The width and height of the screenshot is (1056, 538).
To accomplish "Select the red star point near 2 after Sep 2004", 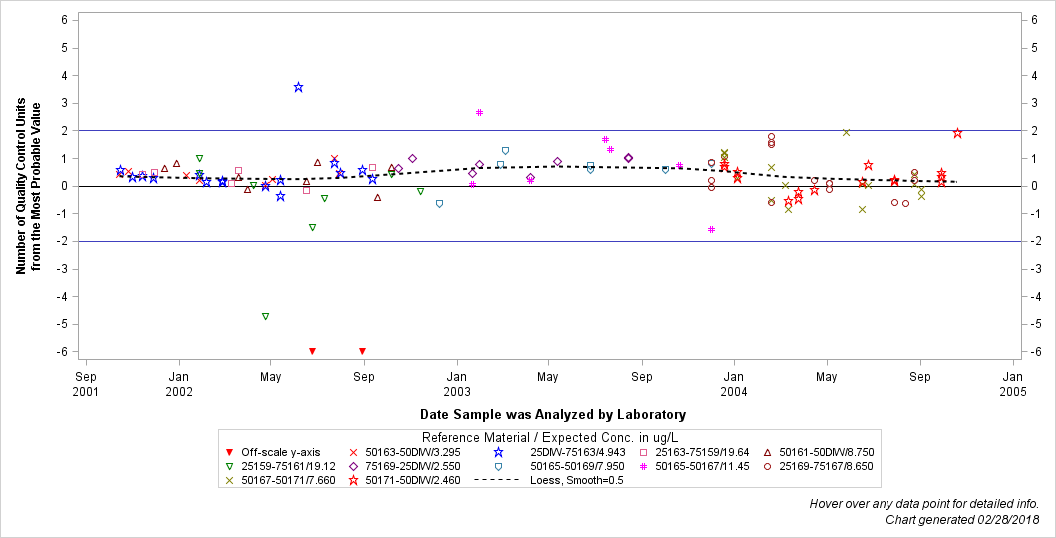I will 958,133.
